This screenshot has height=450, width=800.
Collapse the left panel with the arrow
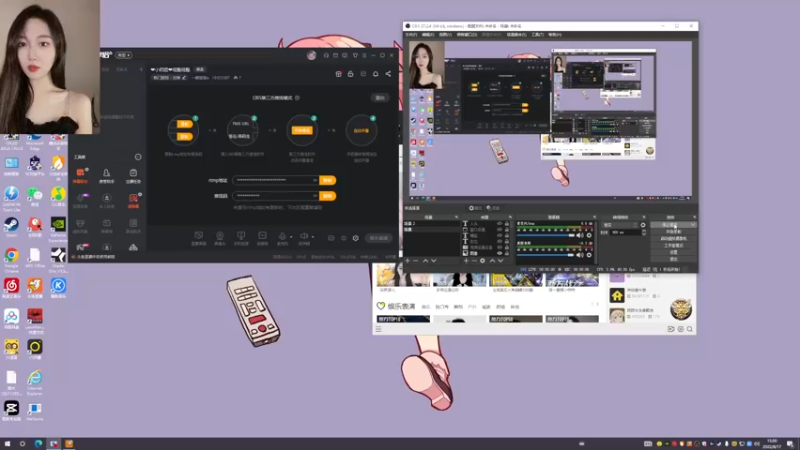tap(141, 69)
